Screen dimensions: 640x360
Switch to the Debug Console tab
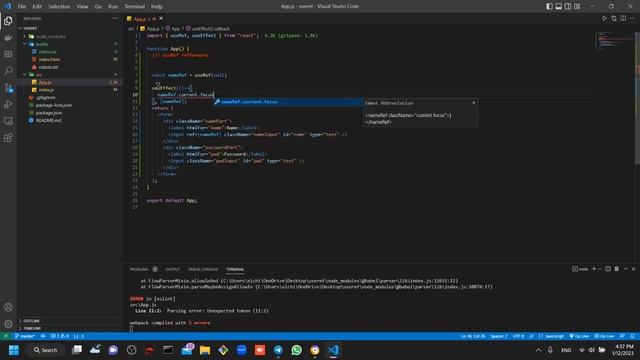click(x=203, y=269)
